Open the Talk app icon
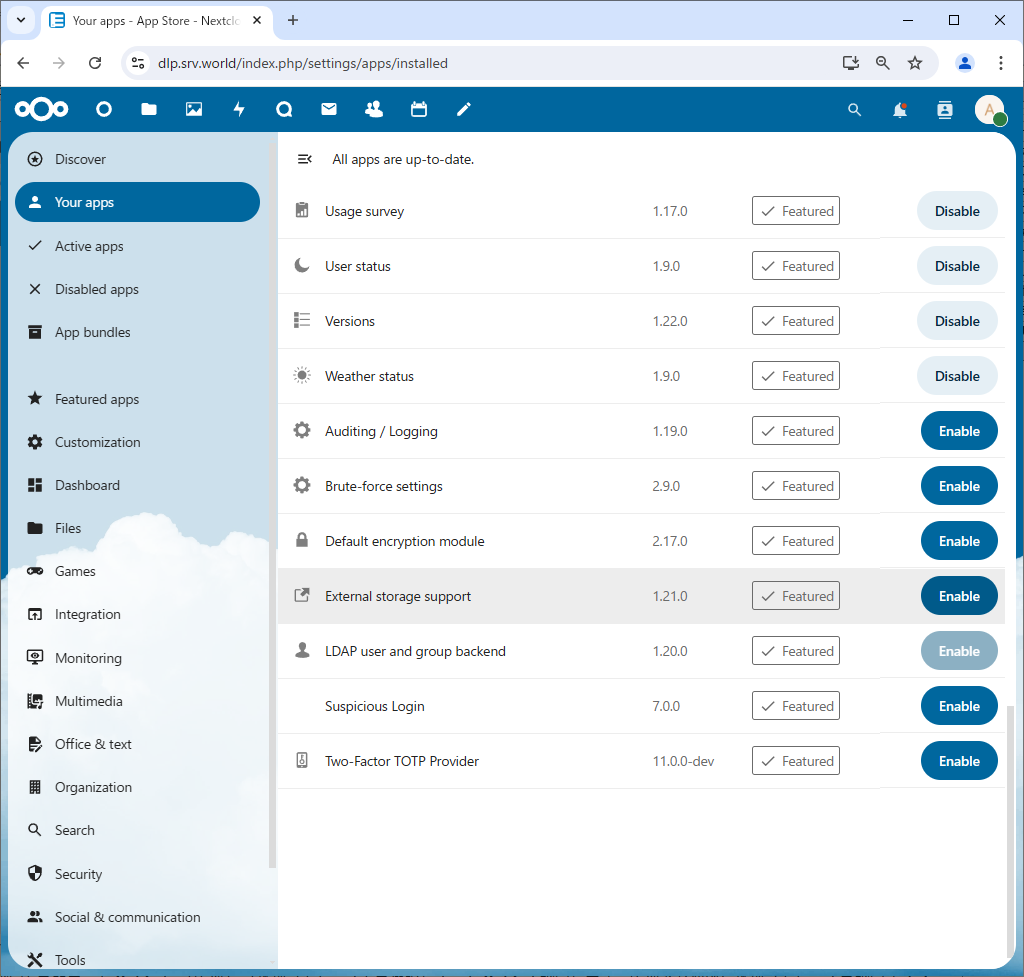This screenshot has width=1024, height=977. coord(284,110)
